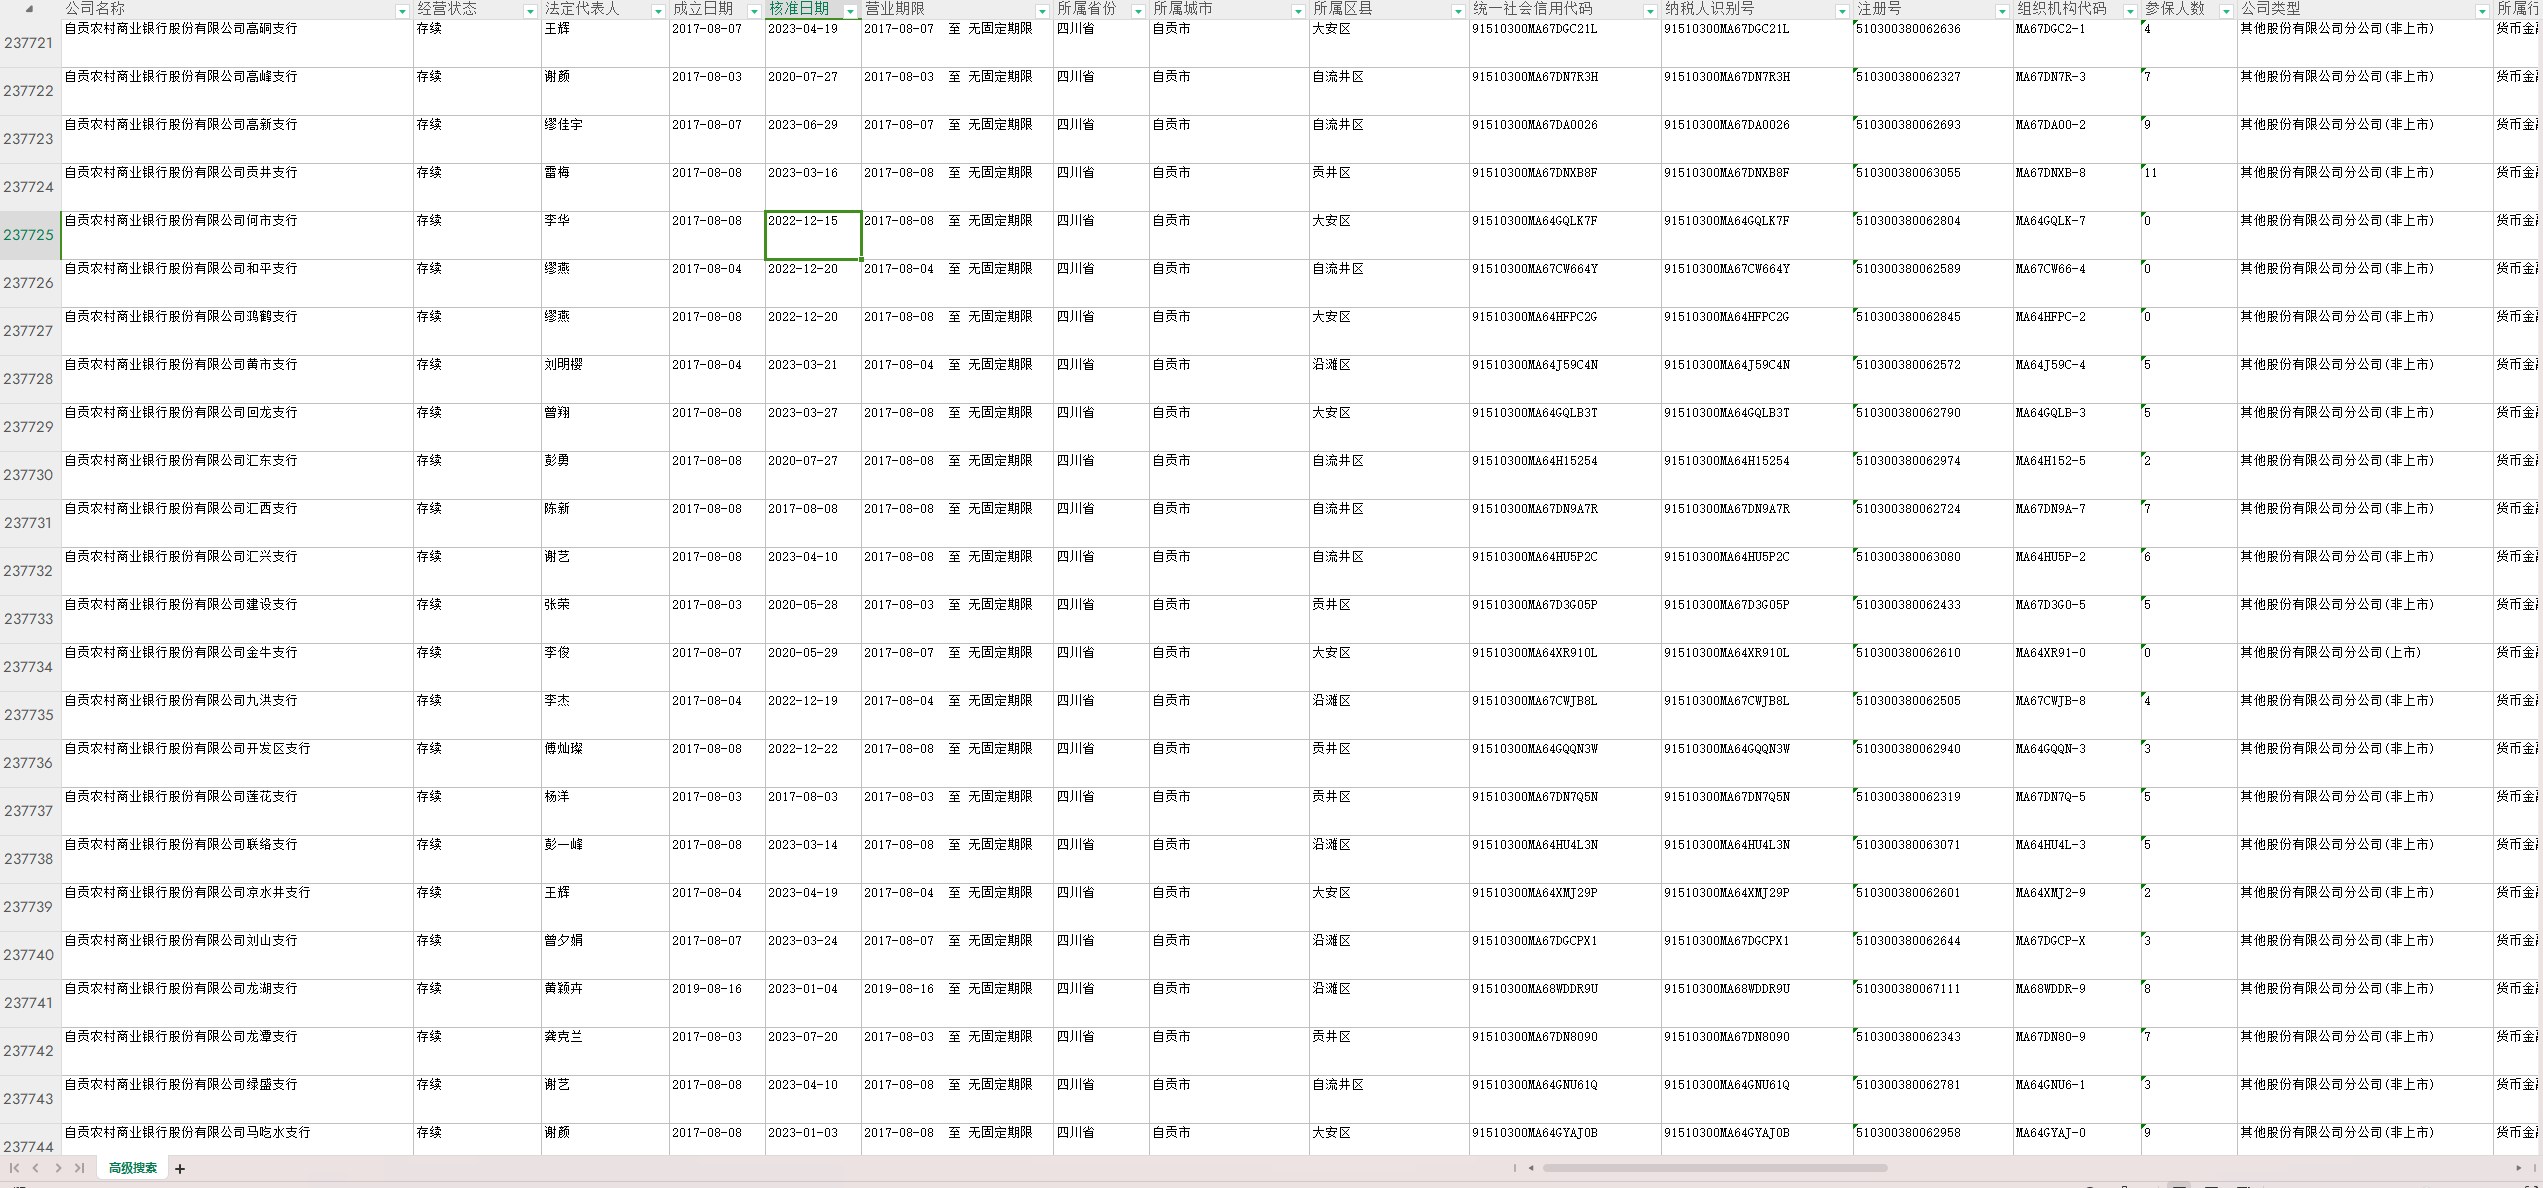Viewport: 2543px width, 1188px height.
Task: Select approval date cell 2022-12-15
Action: pyautogui.click(x=813, y=235)
